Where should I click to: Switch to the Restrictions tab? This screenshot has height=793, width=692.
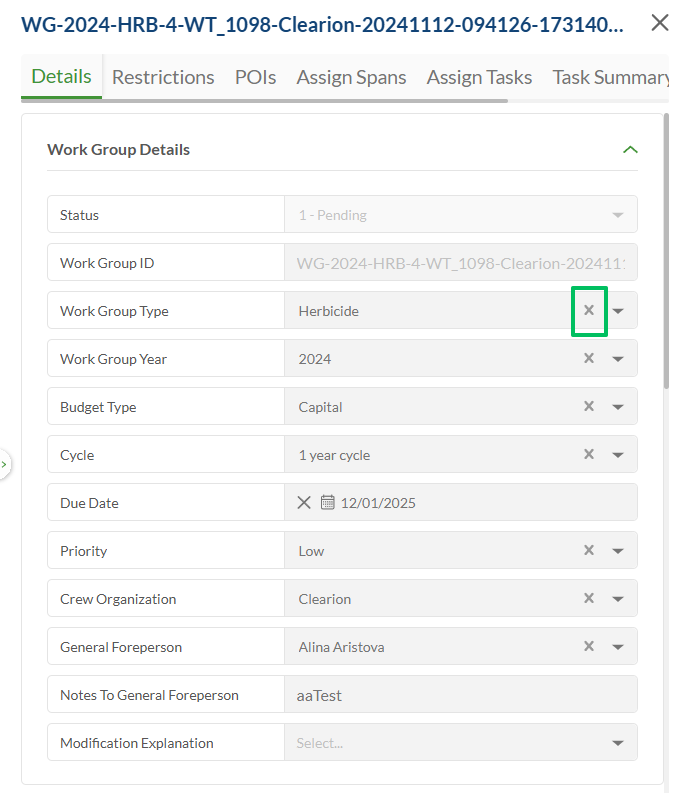coord(163,77)
